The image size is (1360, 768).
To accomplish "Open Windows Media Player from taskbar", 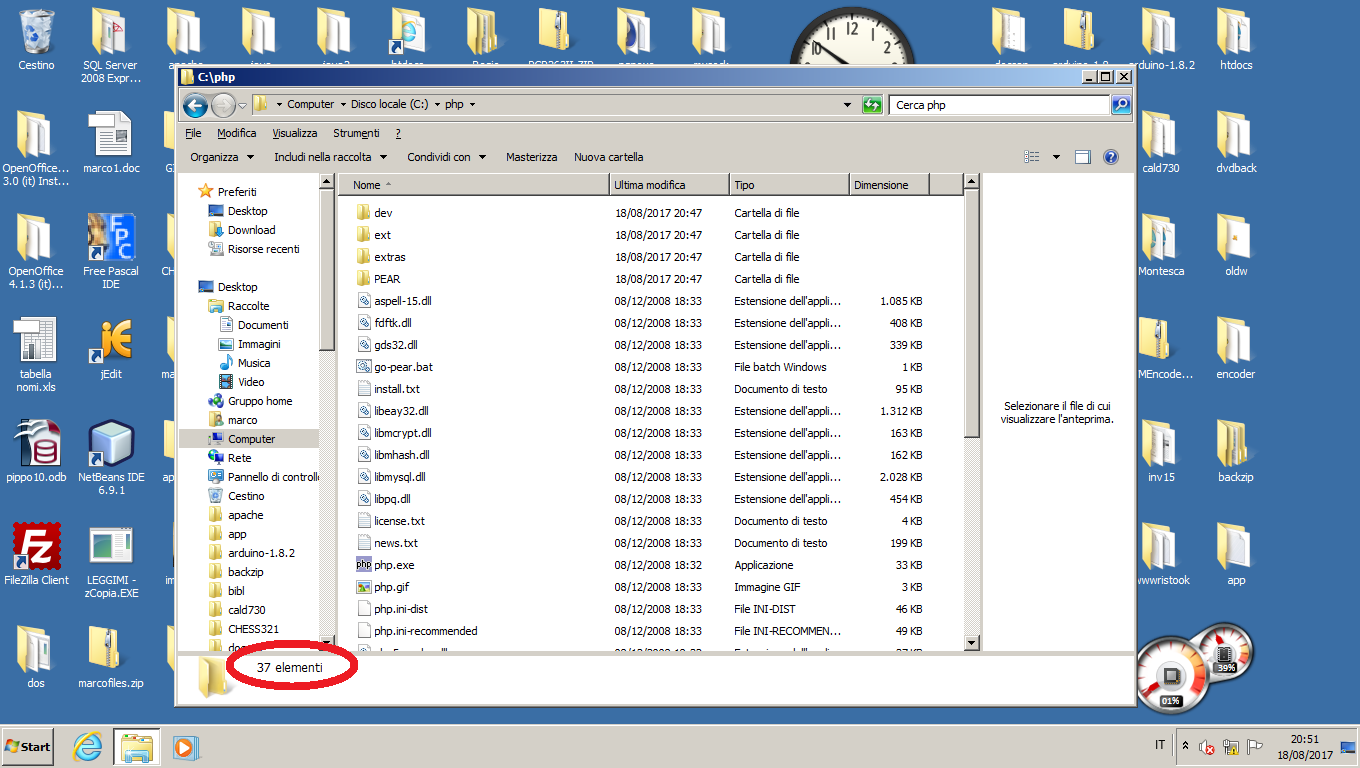I will pyautogui.click(x=184, y=746).
